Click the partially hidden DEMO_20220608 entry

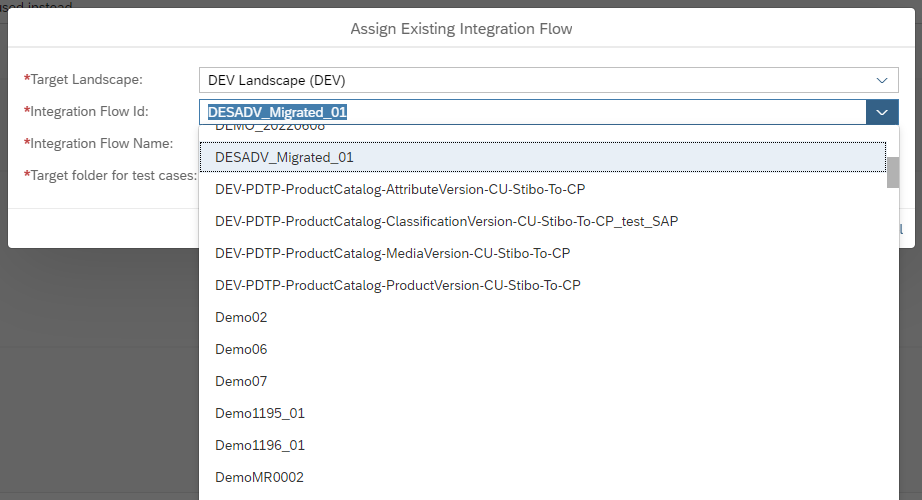(x=269, y=130)
